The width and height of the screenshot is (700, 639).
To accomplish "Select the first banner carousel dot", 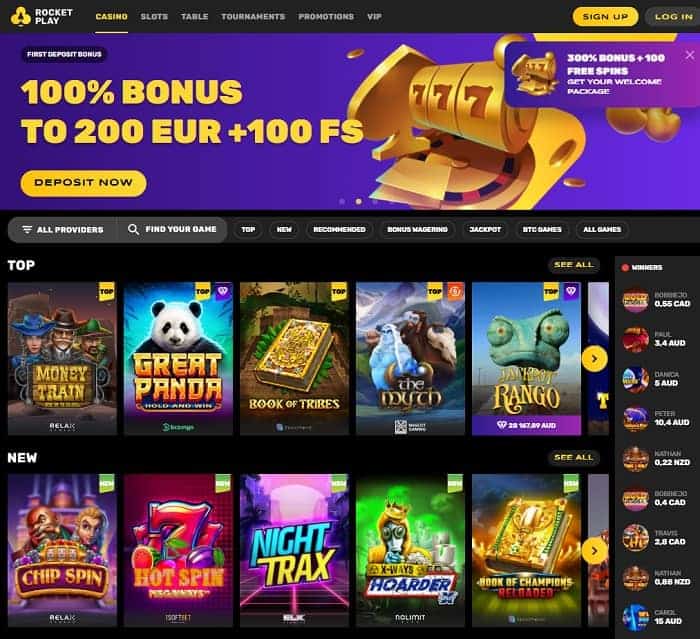I will [x=342, y=201].
